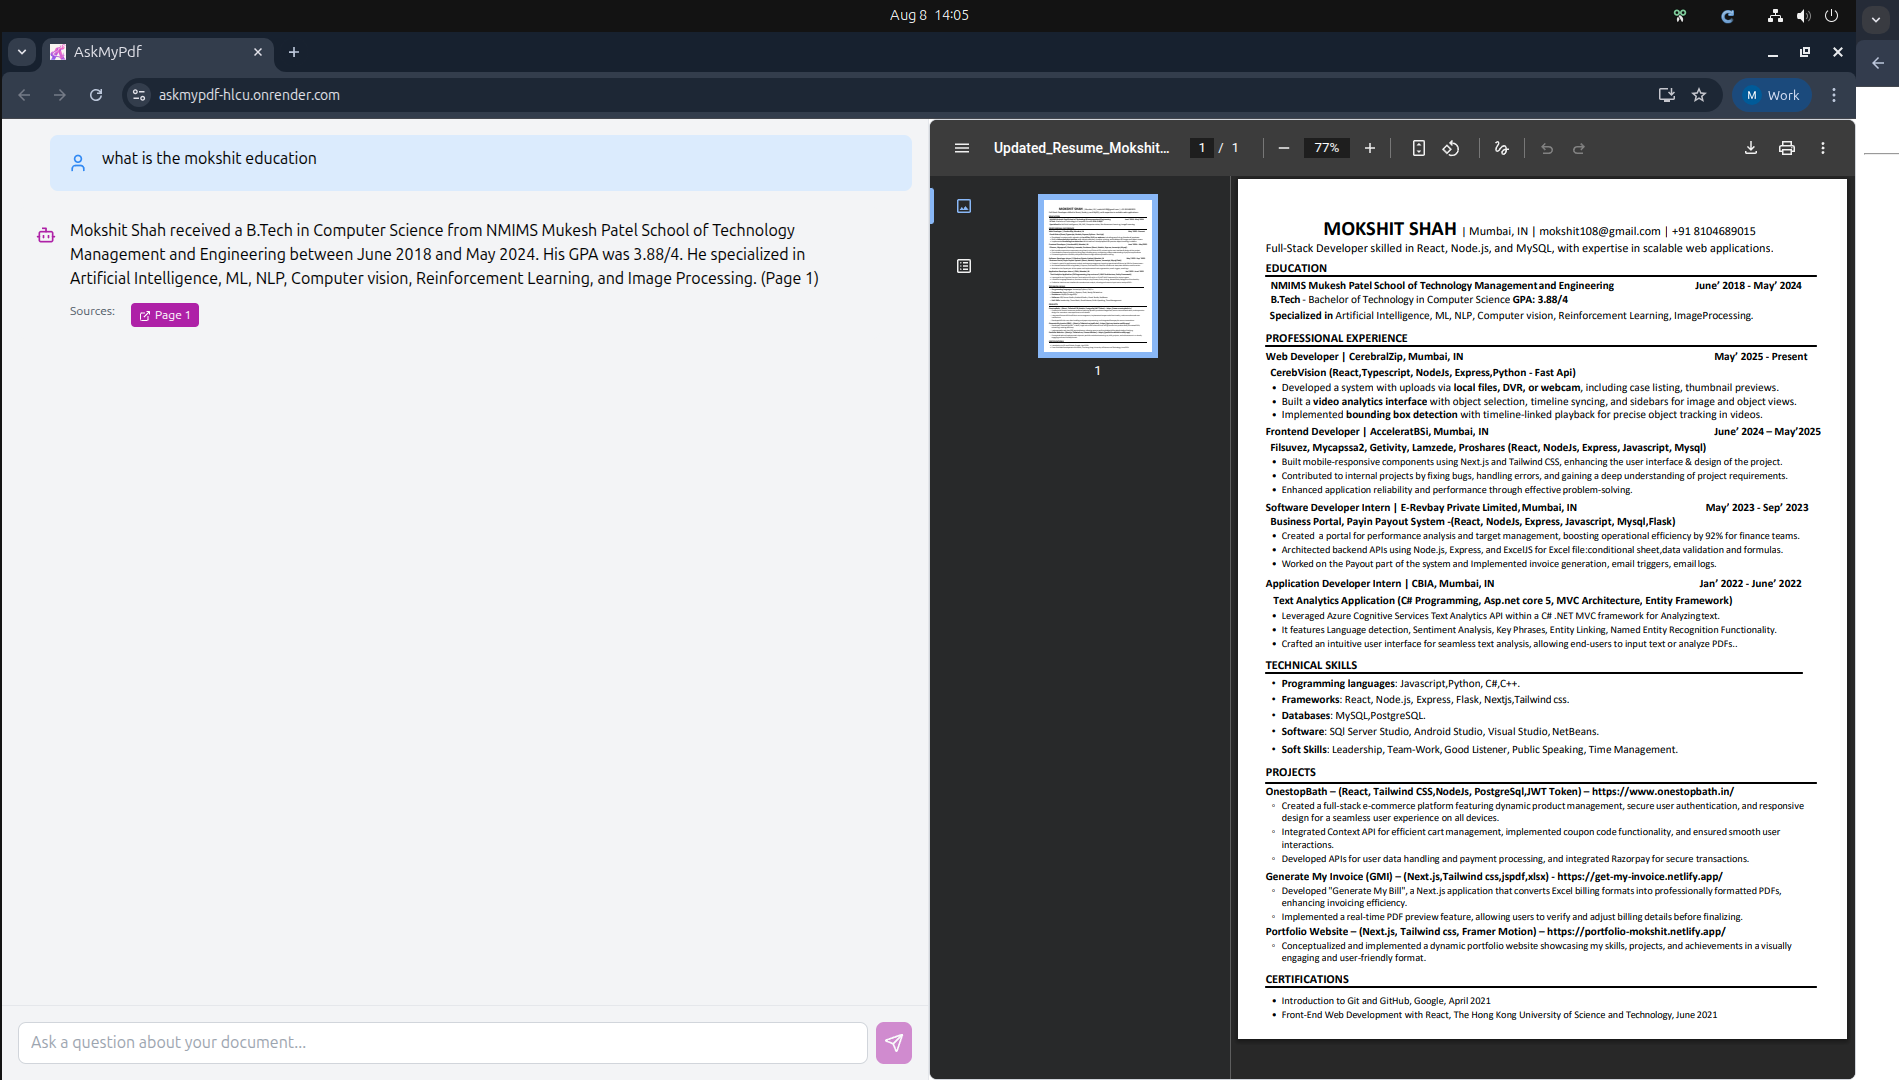Click the fit to page icon

pos(1418,148)
